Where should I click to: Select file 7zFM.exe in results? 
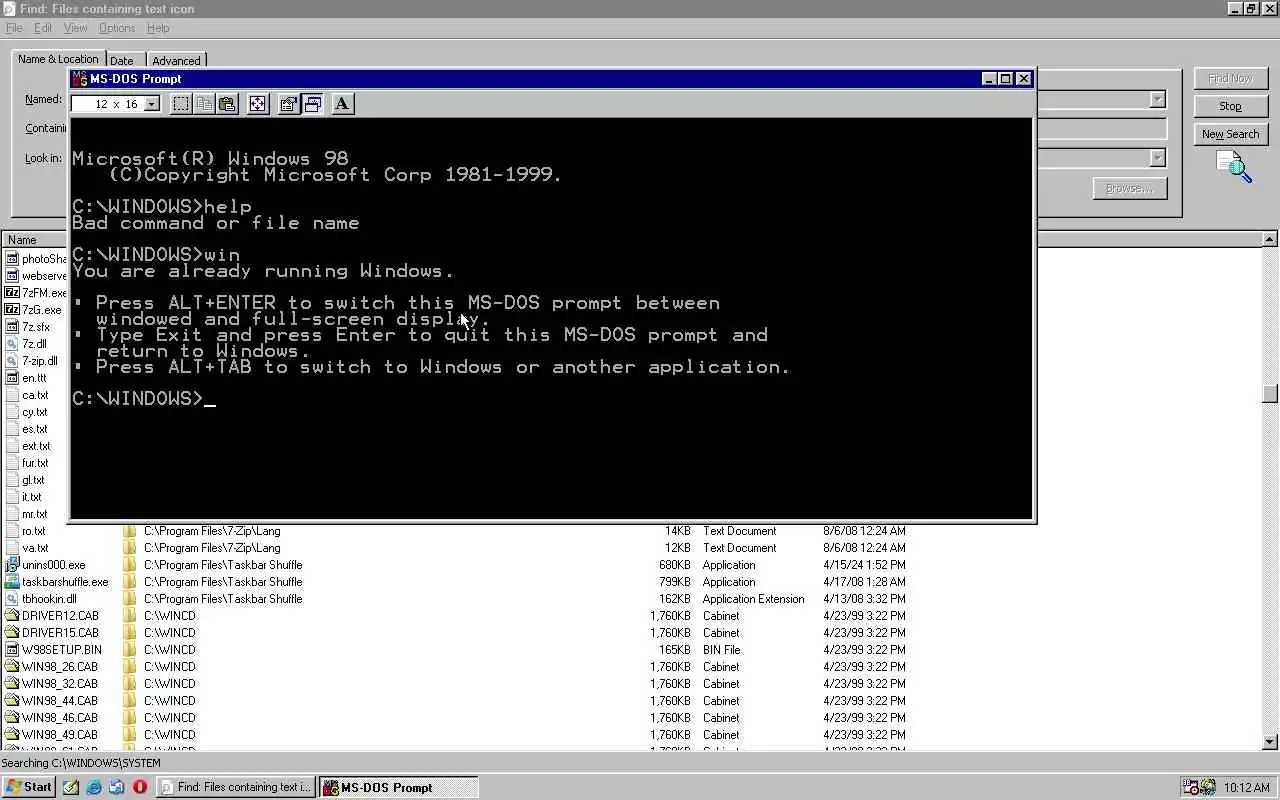coord(36,293)
